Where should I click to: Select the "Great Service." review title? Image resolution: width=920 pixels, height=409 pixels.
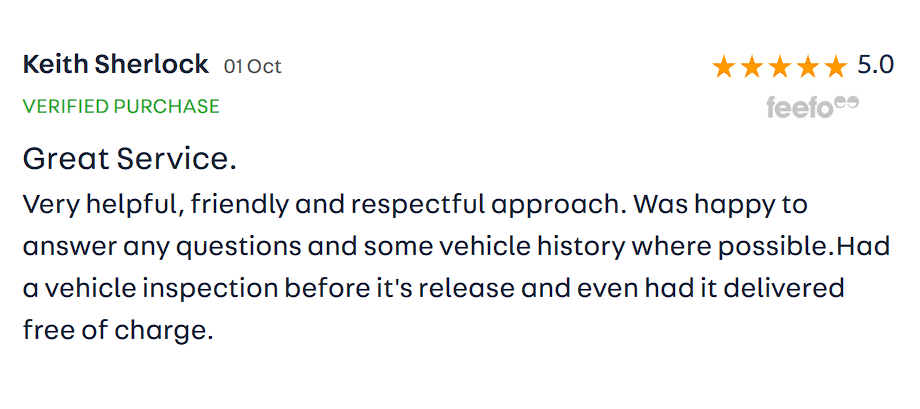(x=129, y=158)
